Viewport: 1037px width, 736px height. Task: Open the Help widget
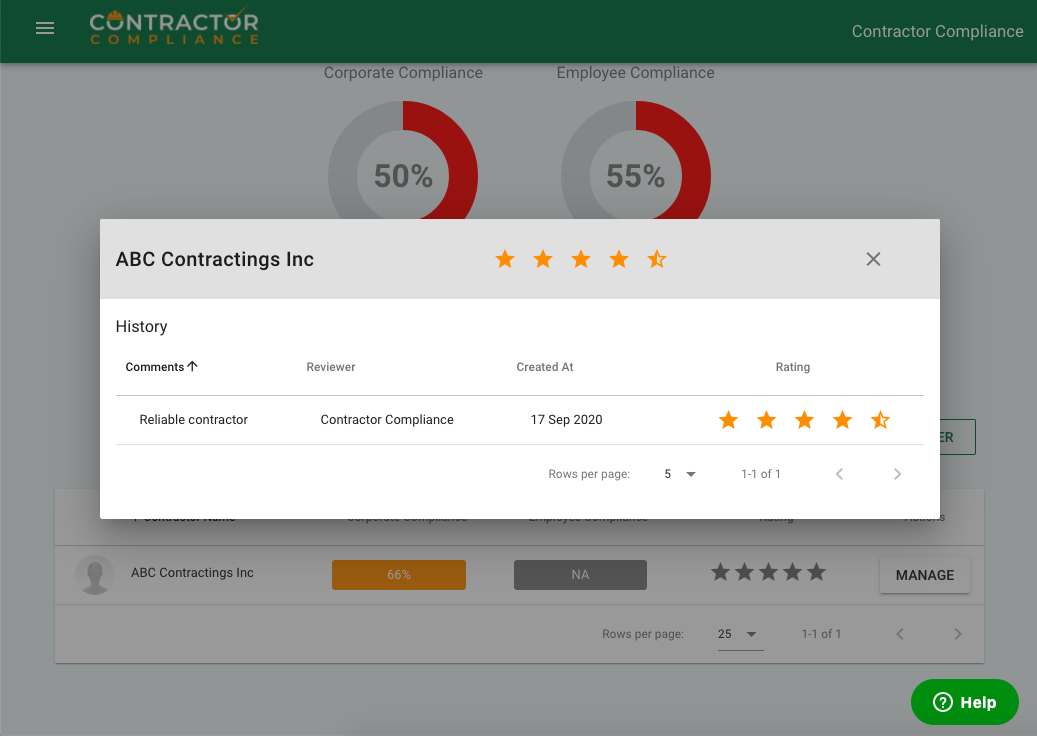click(x=964, y=702)
